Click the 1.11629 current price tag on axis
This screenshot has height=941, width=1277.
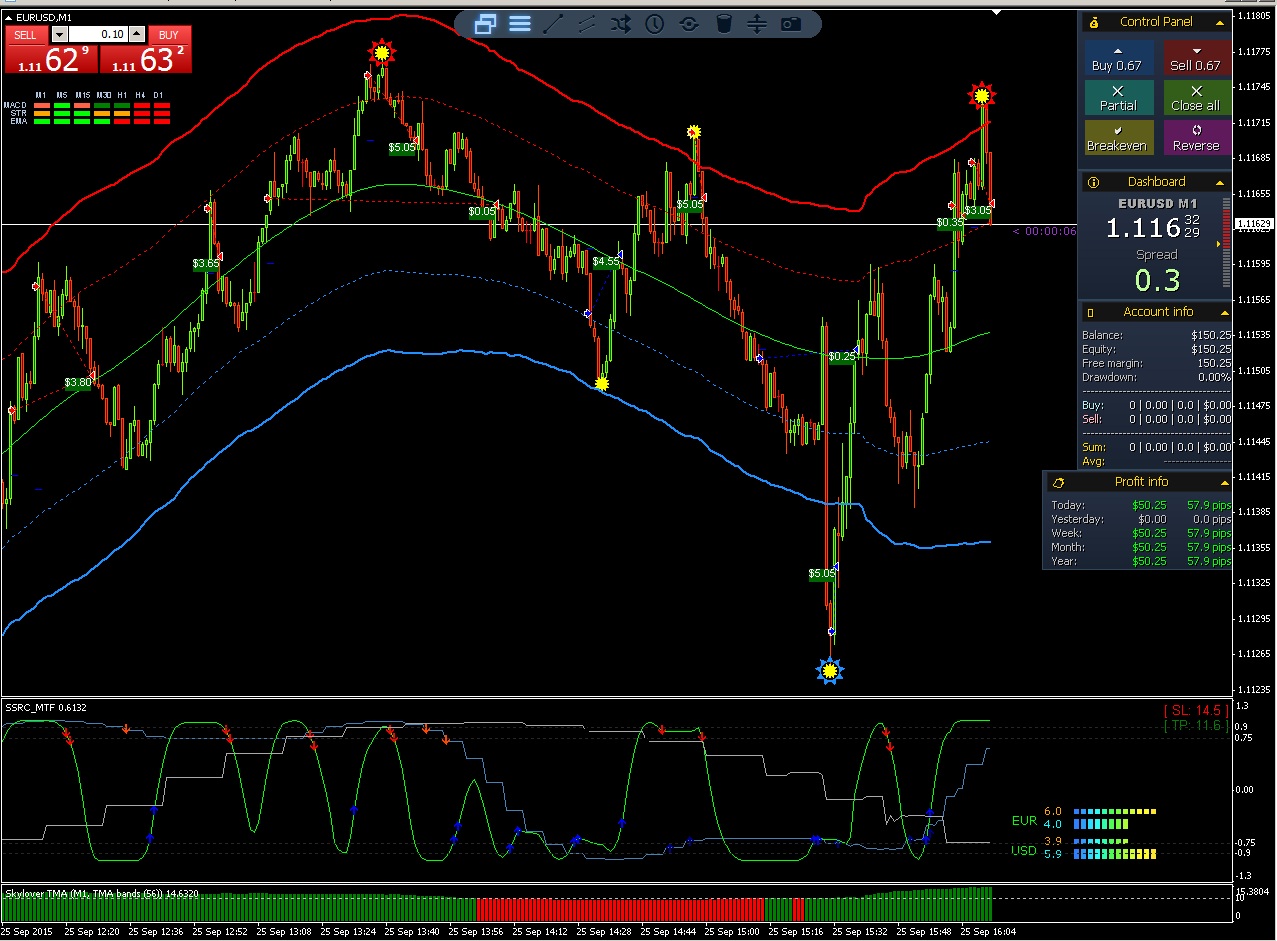click(x=1254, y=224)
